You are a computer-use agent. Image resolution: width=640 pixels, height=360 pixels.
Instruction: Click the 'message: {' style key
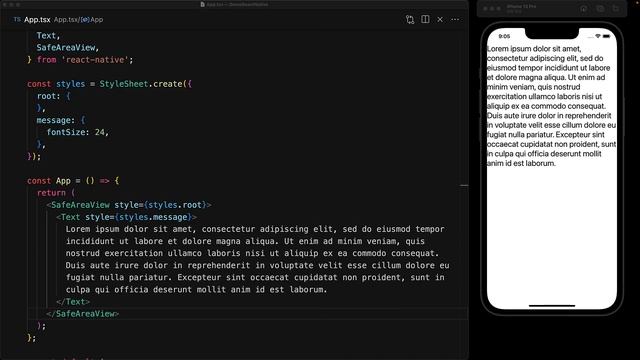point(61,120)
